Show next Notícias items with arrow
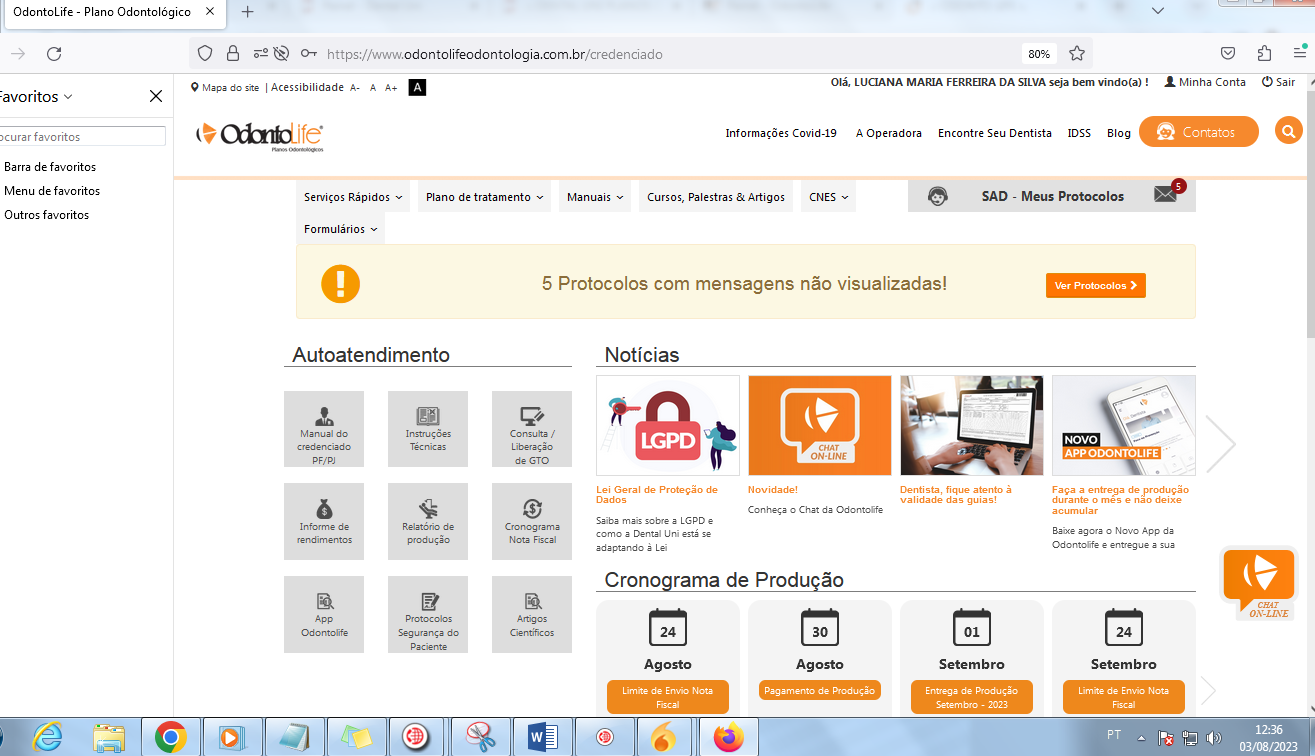 click(x=1220, y=443)
